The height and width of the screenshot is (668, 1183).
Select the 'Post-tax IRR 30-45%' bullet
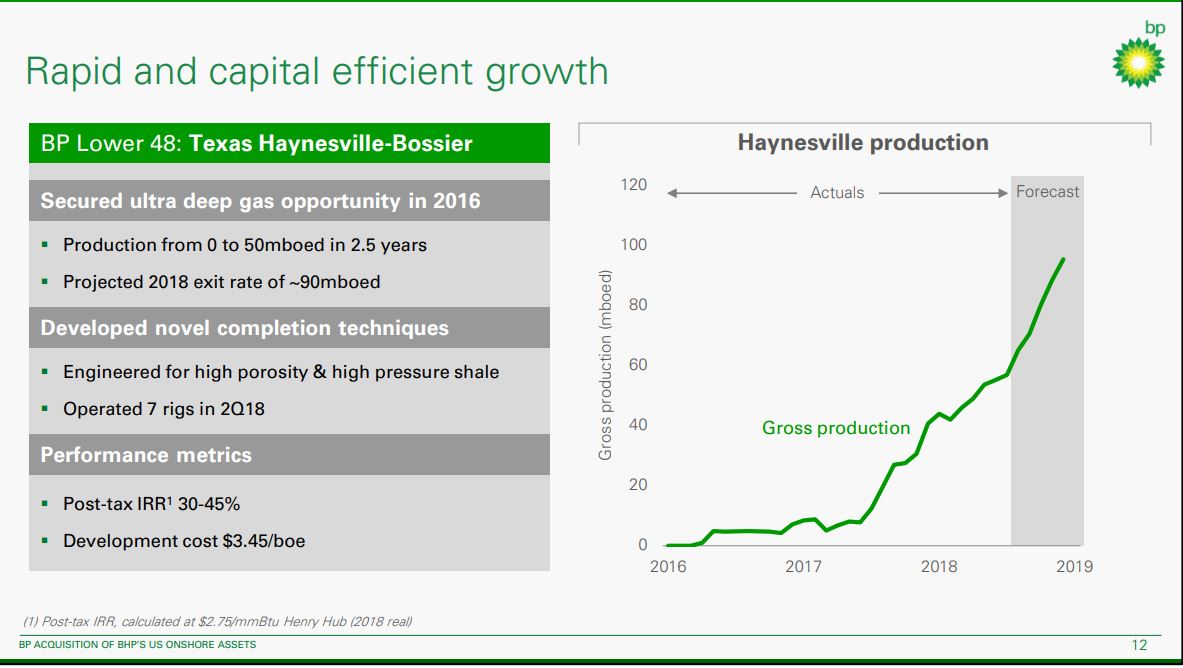click(x=152, y=504)
